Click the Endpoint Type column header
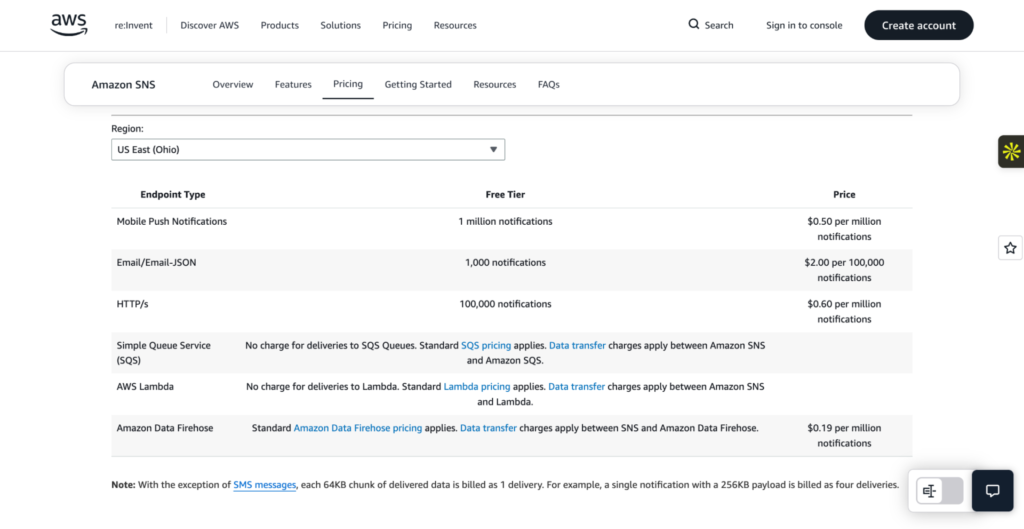 pos(172,195)
